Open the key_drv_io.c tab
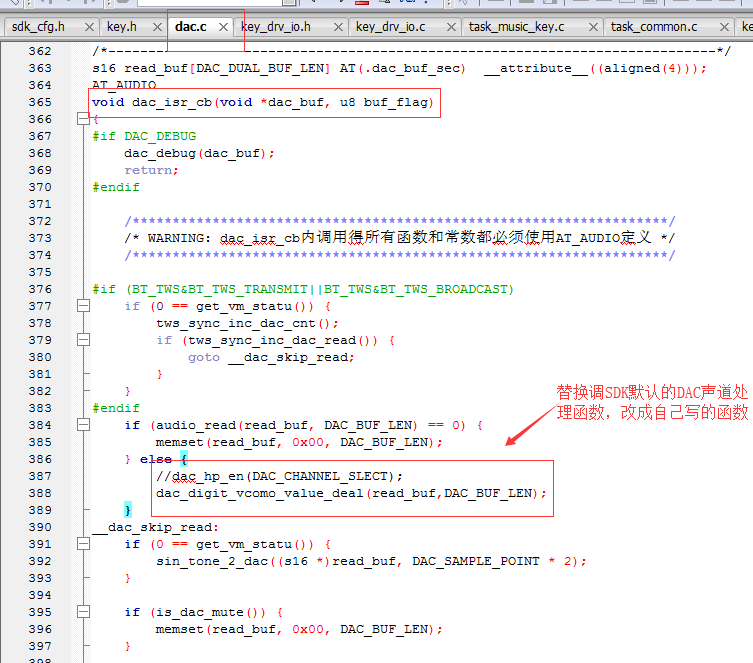The image size is (753, 663). click(390, 27)
